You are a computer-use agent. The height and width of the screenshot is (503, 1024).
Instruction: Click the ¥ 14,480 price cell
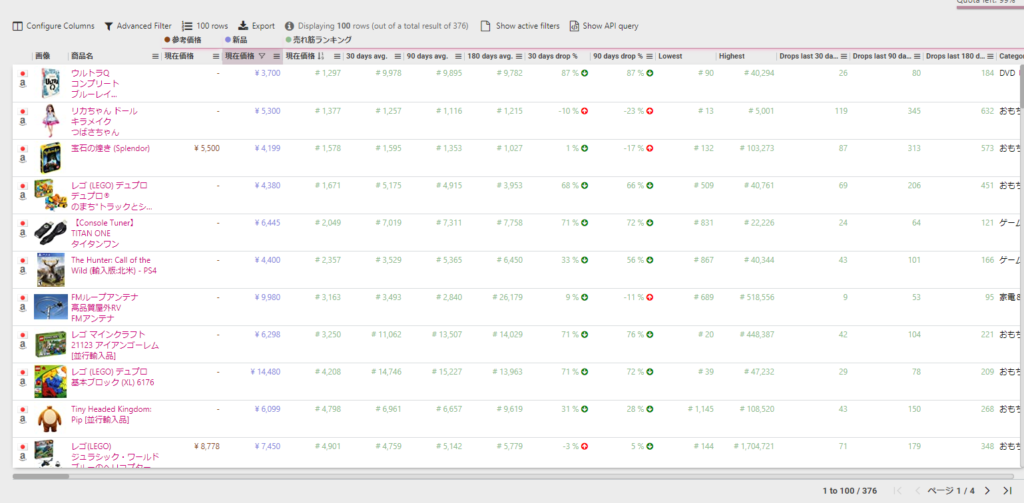pos(265,372)
